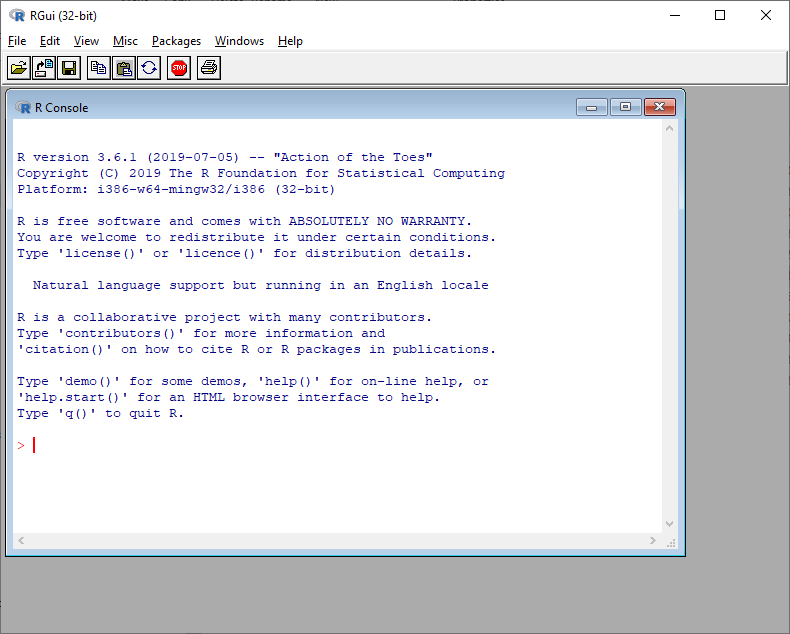Close the R Console child window
The height and width of the screenshot is (634, 790).
click(x=660, y=107)
